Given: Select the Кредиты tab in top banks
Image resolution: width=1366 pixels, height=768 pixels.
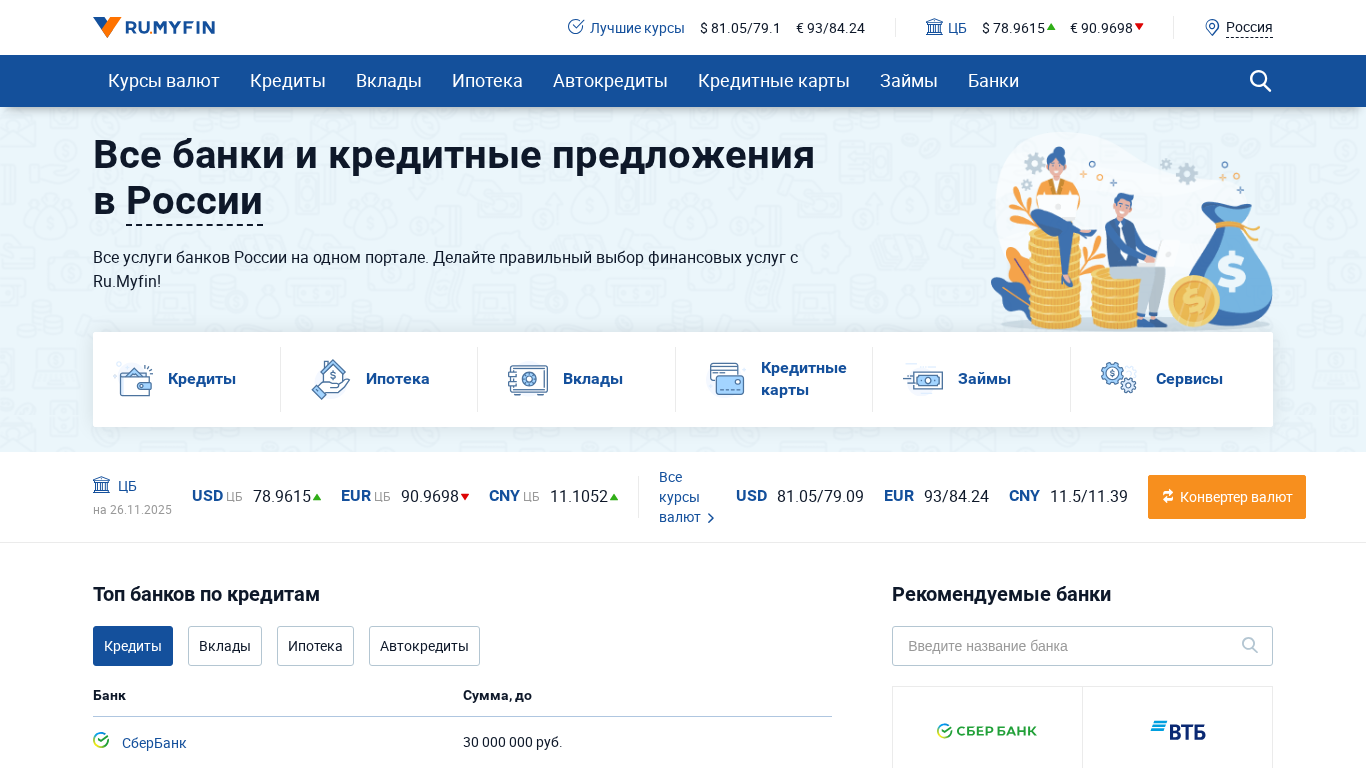Looking at the screenshot, I should (133, 646).
